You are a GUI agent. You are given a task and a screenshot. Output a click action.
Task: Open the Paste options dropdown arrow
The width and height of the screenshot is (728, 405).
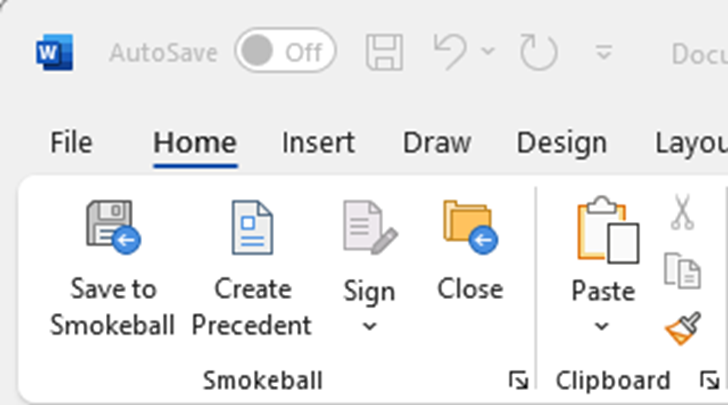(x=602, y=327)
